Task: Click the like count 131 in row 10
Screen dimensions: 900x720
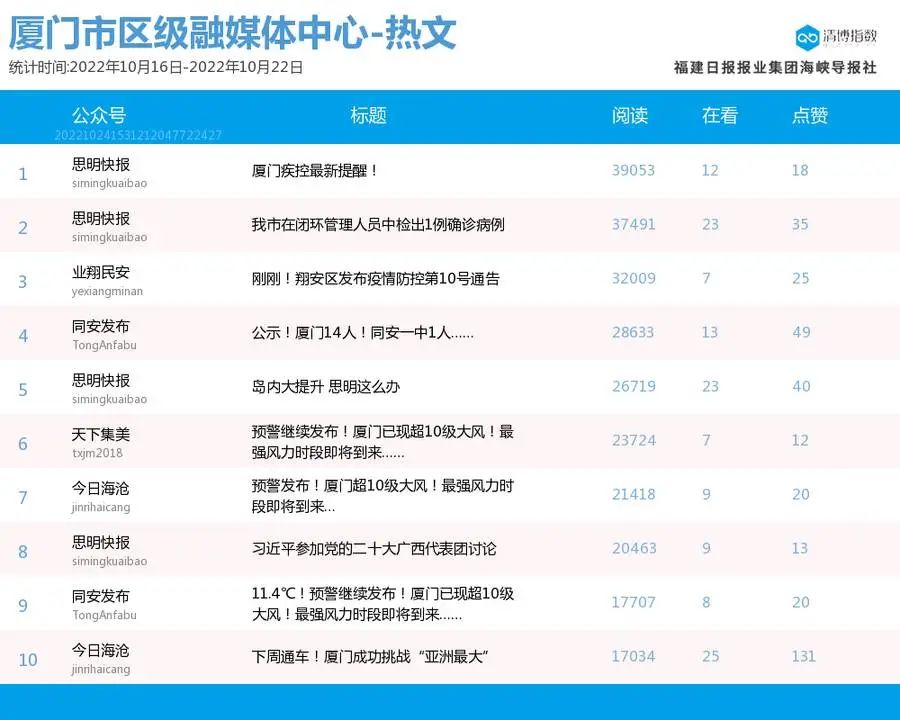Action: tap(803, 657)
